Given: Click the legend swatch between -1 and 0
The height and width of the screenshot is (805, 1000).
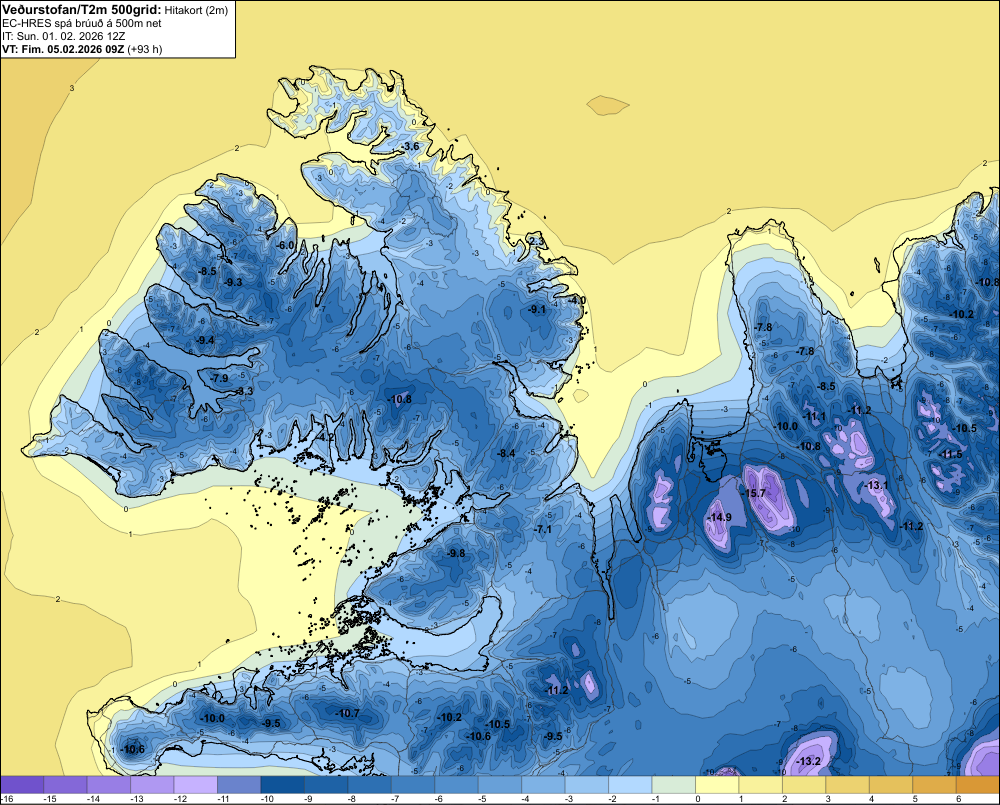Looking at the screenshot, I should 673,785.
